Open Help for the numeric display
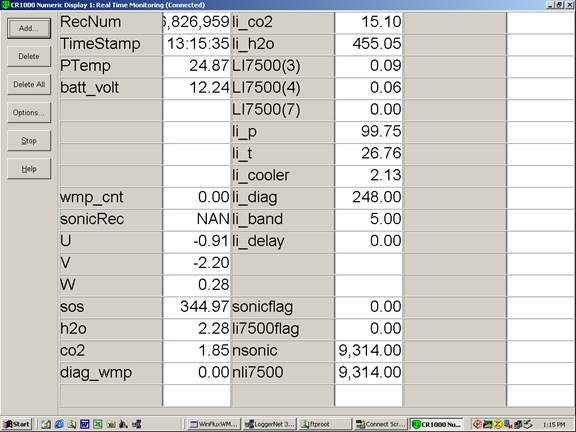 pos(29,169)
